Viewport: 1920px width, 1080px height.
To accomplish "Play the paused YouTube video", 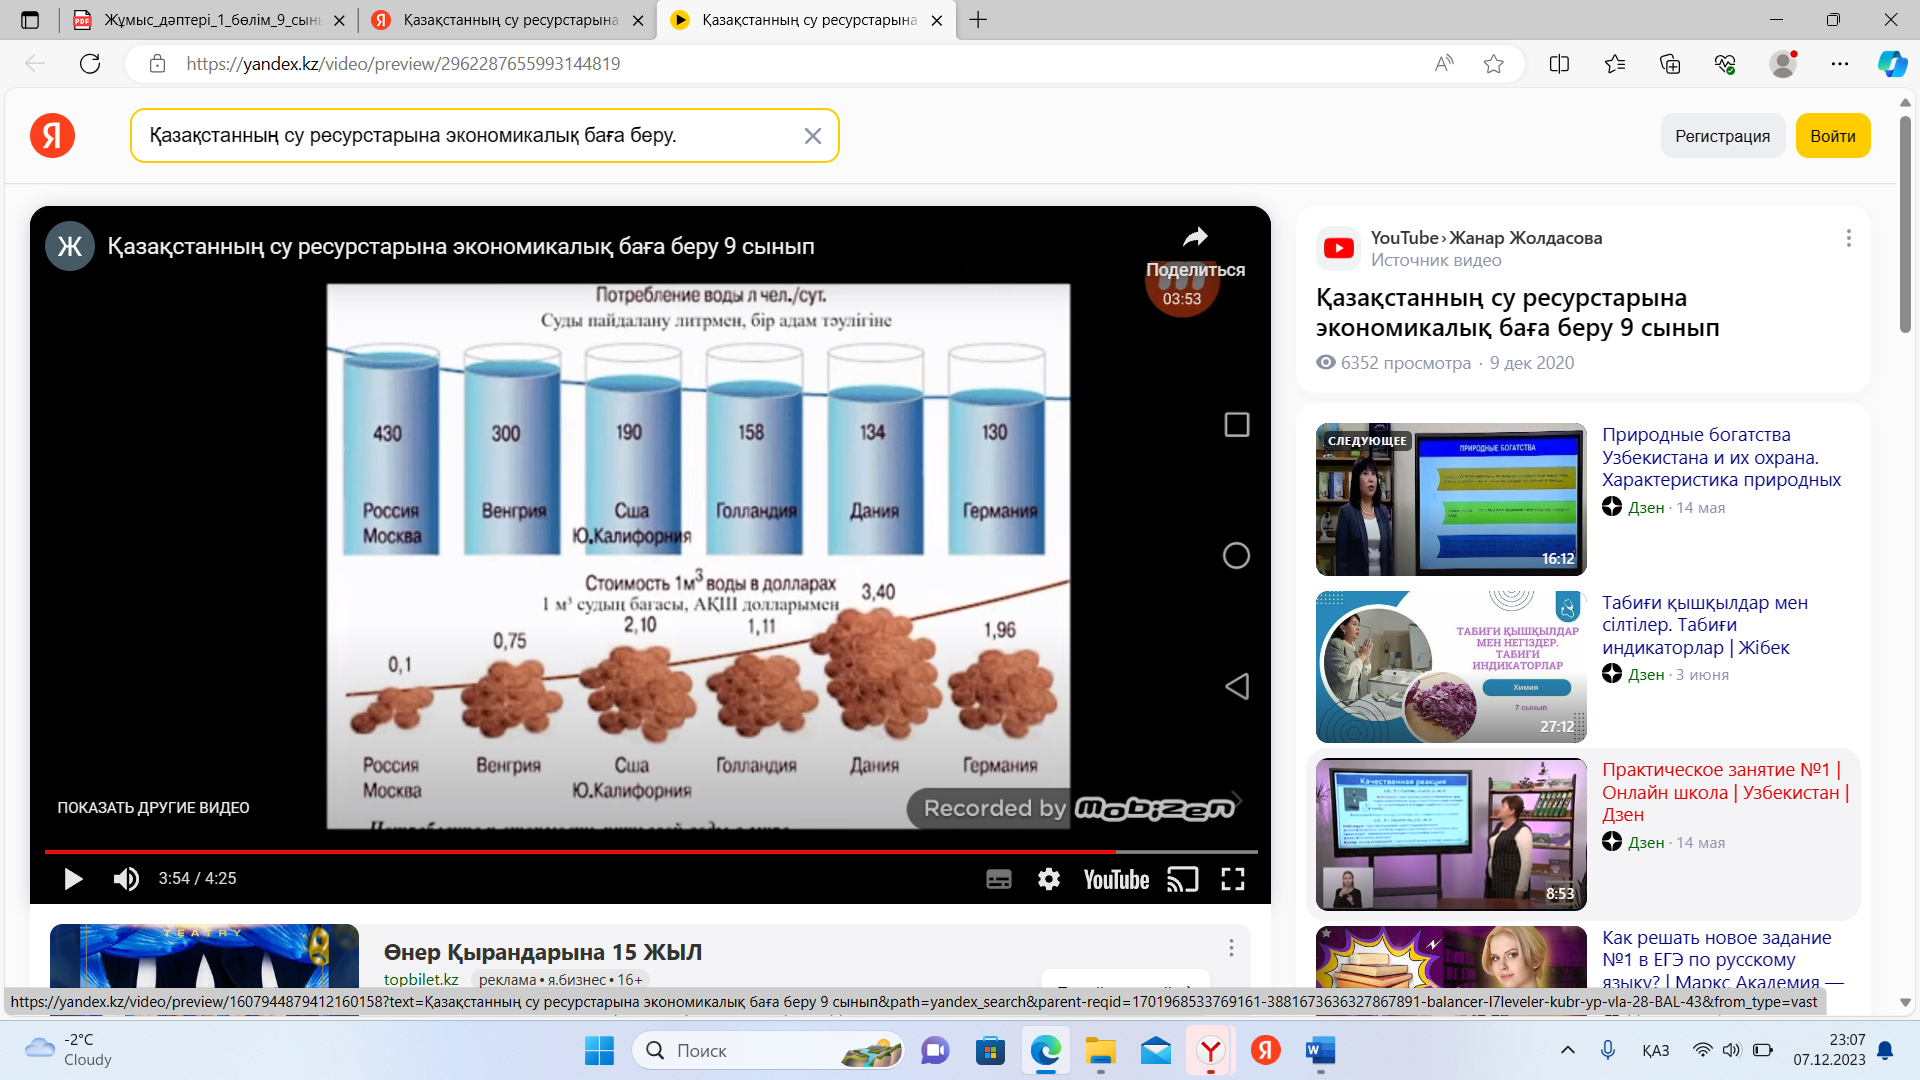I will pos(73,879).
